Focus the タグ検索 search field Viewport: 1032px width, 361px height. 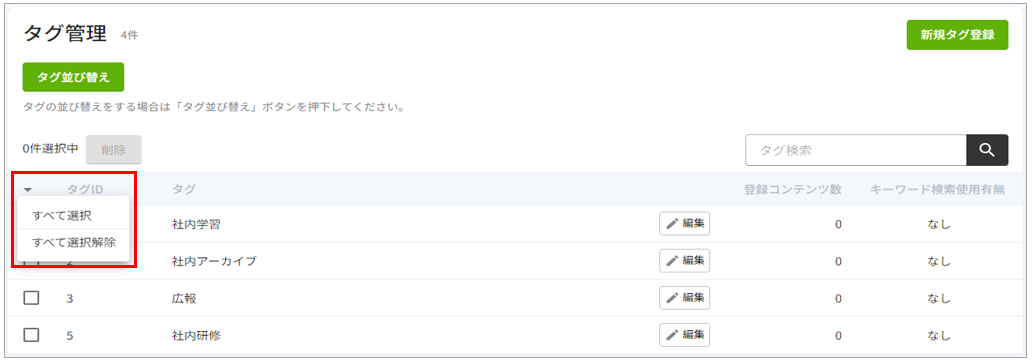[x=856, y=150]
